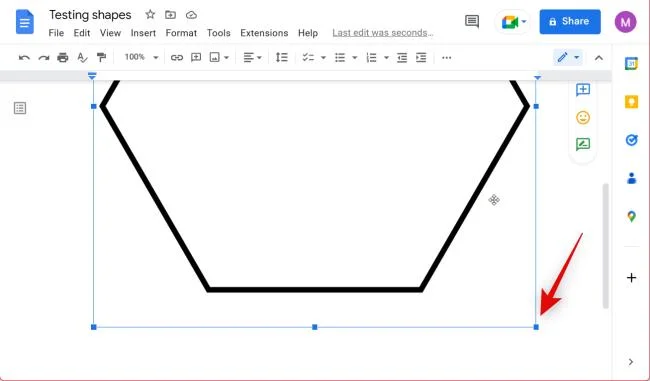Insert link using chain icon
The image size is (650, 381).
pos(177,58)
